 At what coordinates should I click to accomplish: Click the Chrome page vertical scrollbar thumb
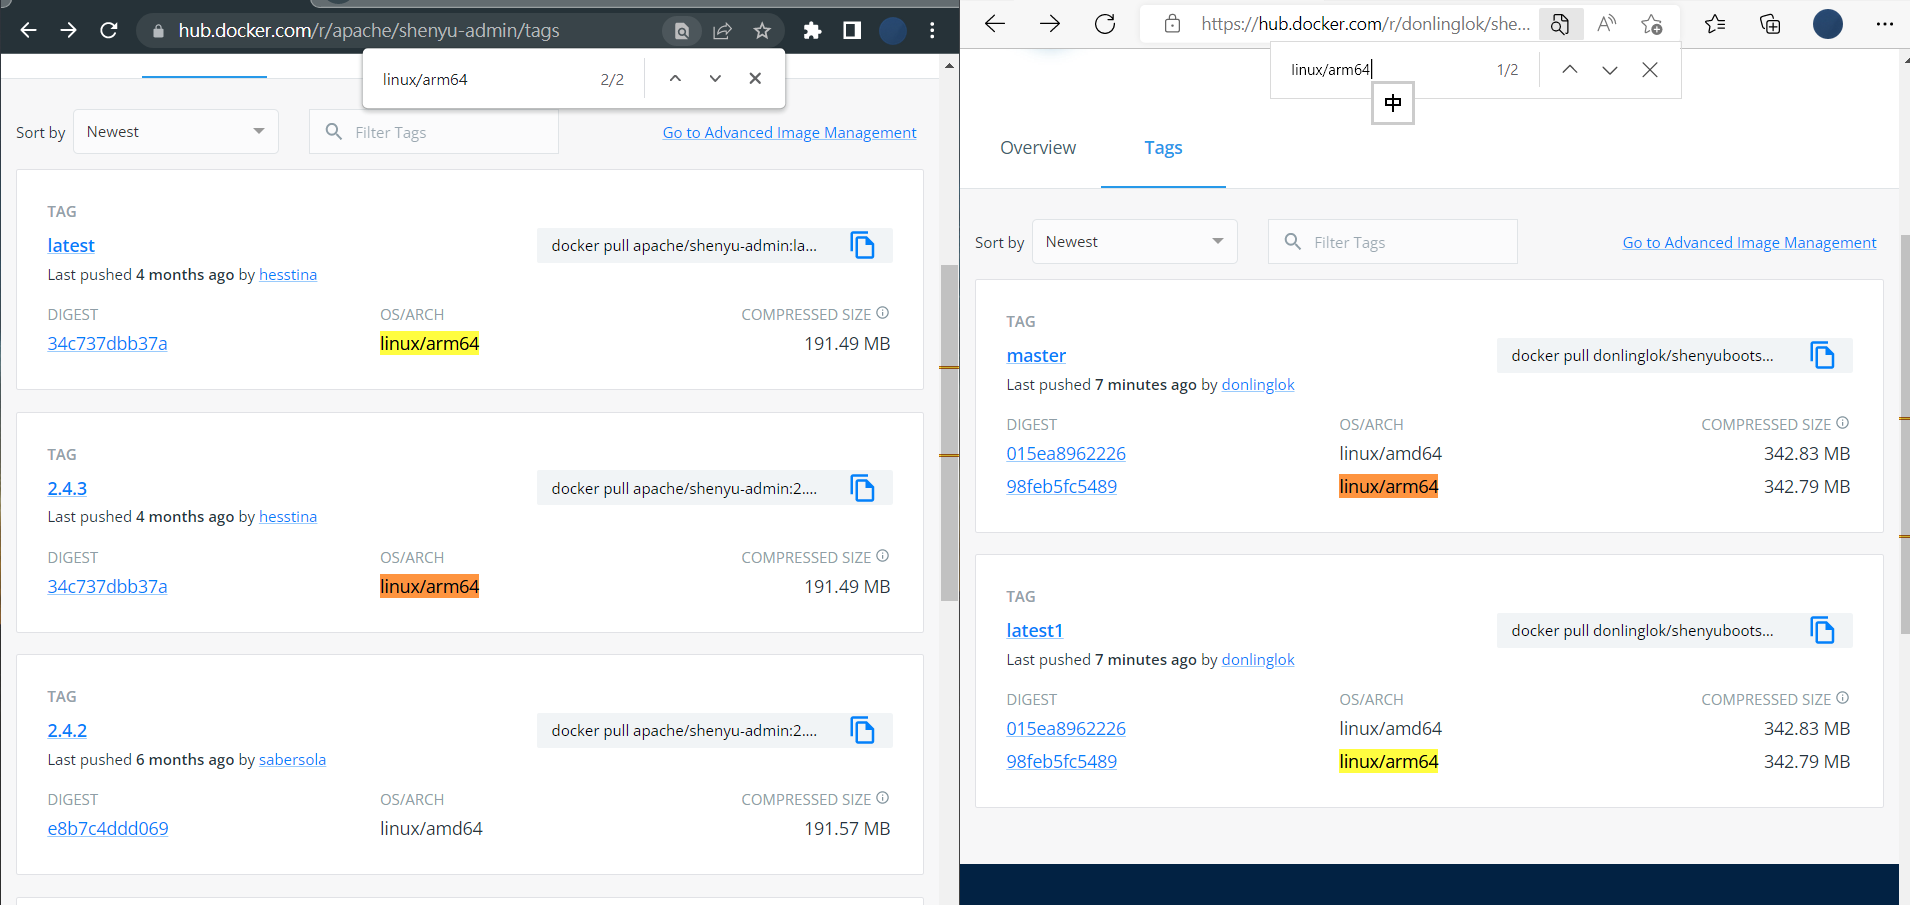pyautogui.click(x=949, y=432)
